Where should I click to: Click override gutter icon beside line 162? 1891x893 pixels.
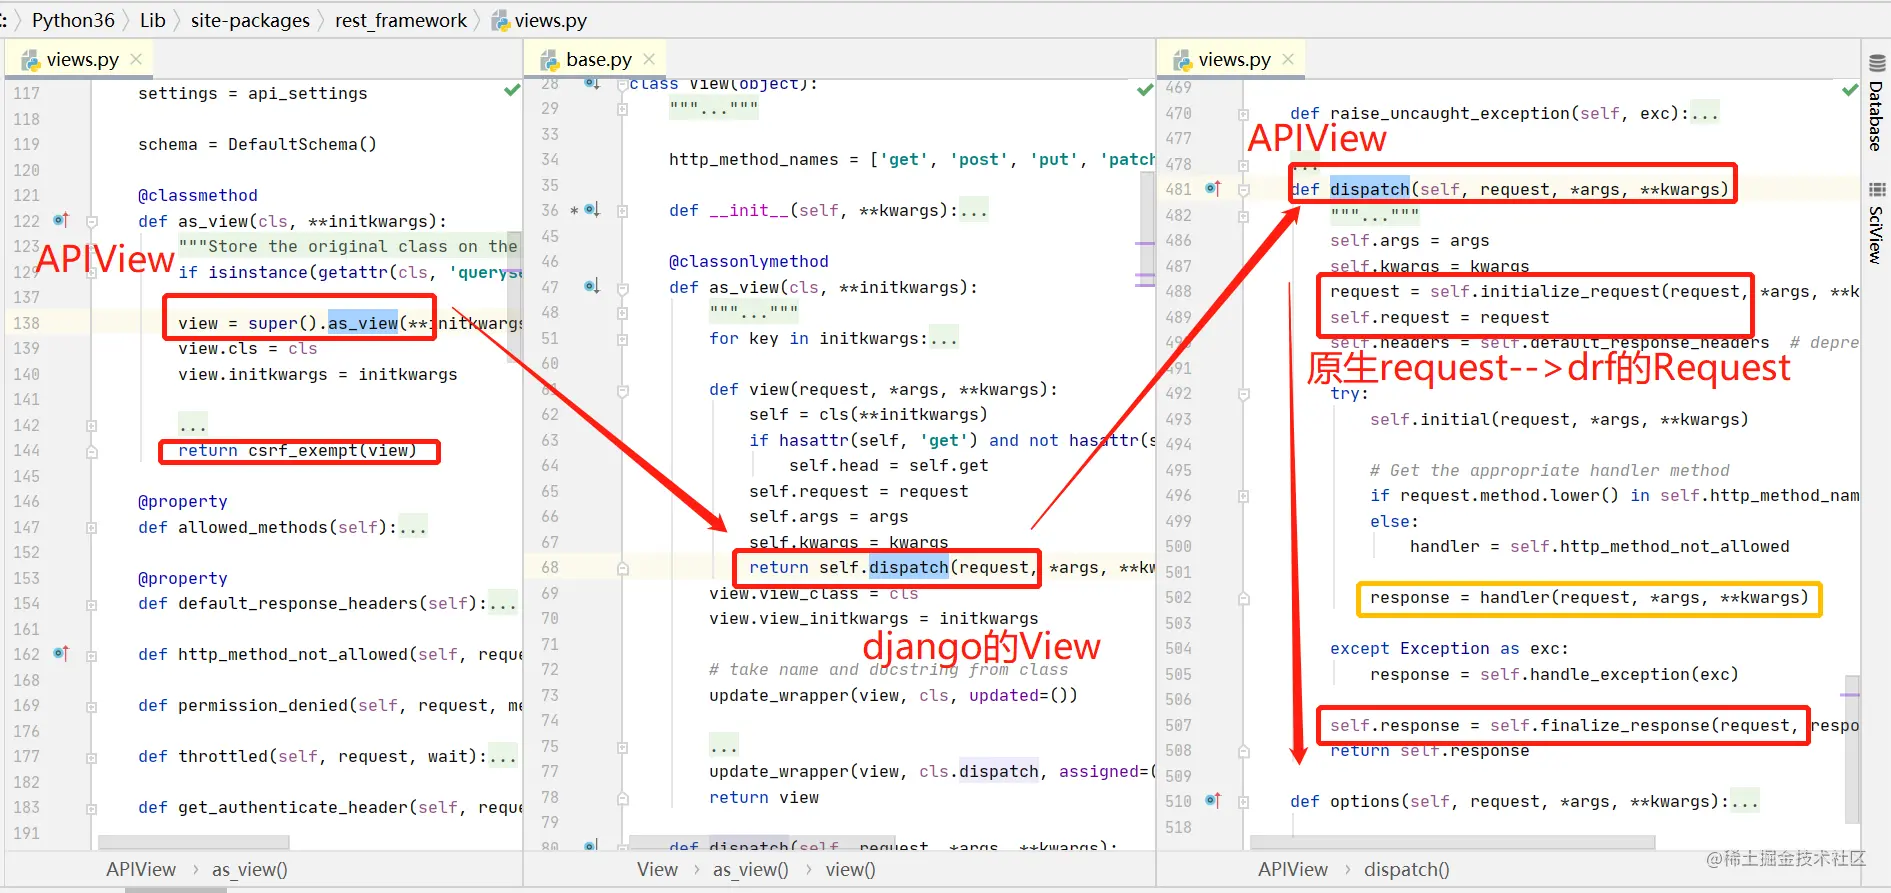tap(61, 653)
